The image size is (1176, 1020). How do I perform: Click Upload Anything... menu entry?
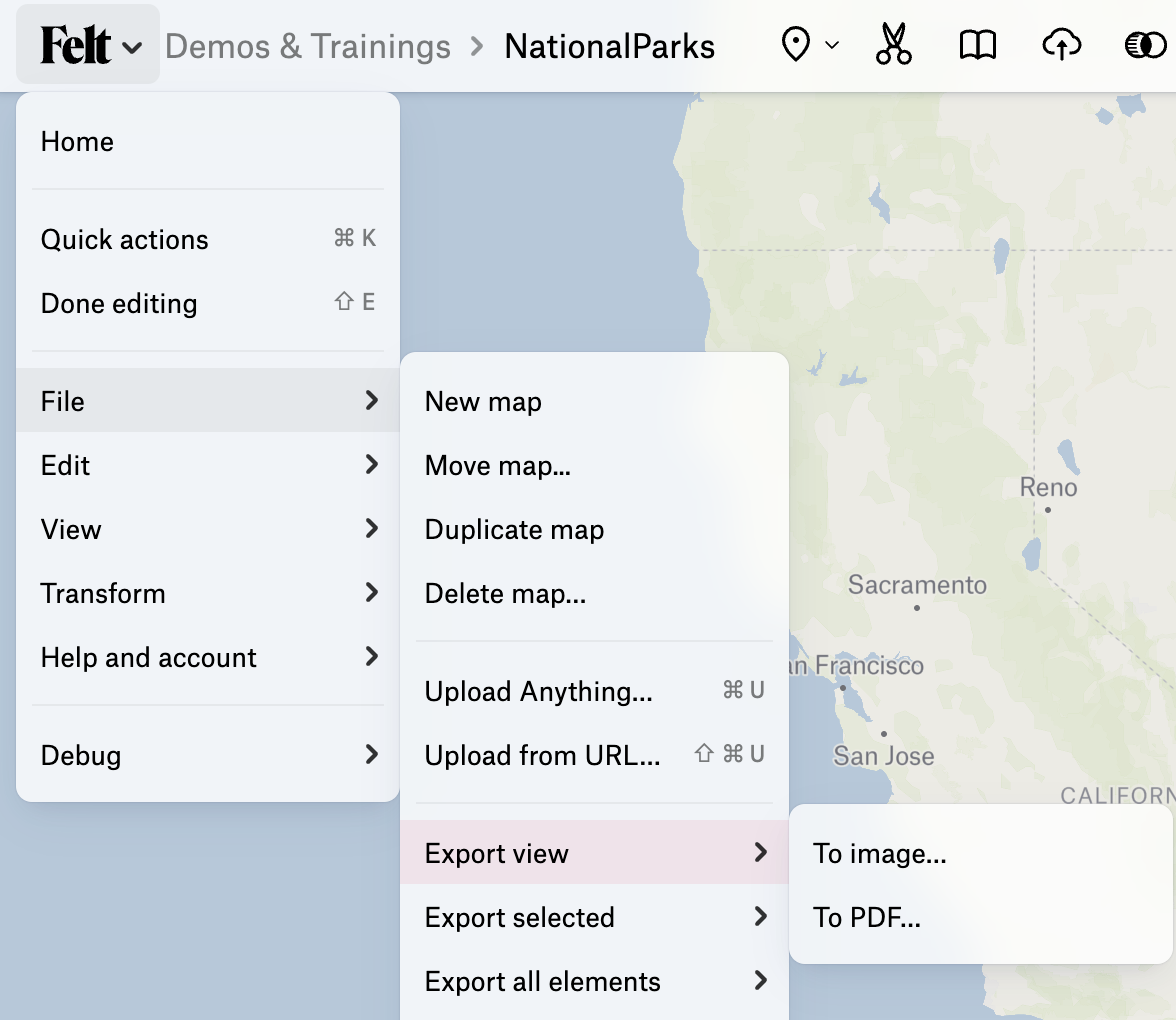tap(538, 691)
